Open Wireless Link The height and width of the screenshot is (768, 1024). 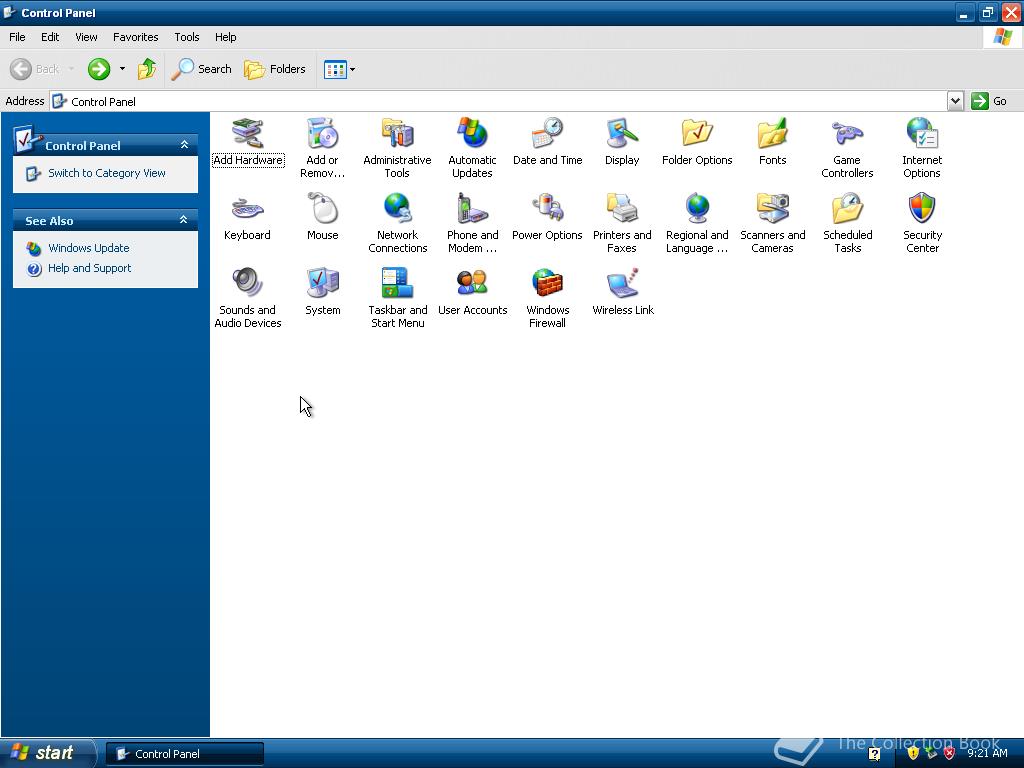tap(622, 292)
